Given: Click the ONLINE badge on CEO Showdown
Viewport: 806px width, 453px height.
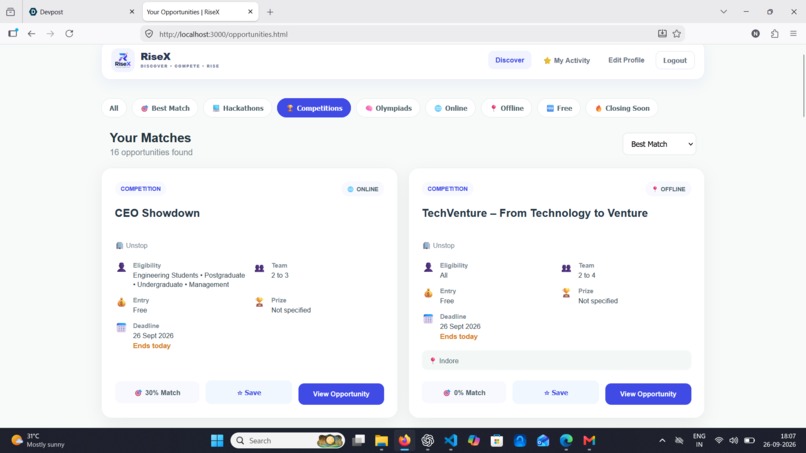Looking at the screenshot, I should pos(363,189).
